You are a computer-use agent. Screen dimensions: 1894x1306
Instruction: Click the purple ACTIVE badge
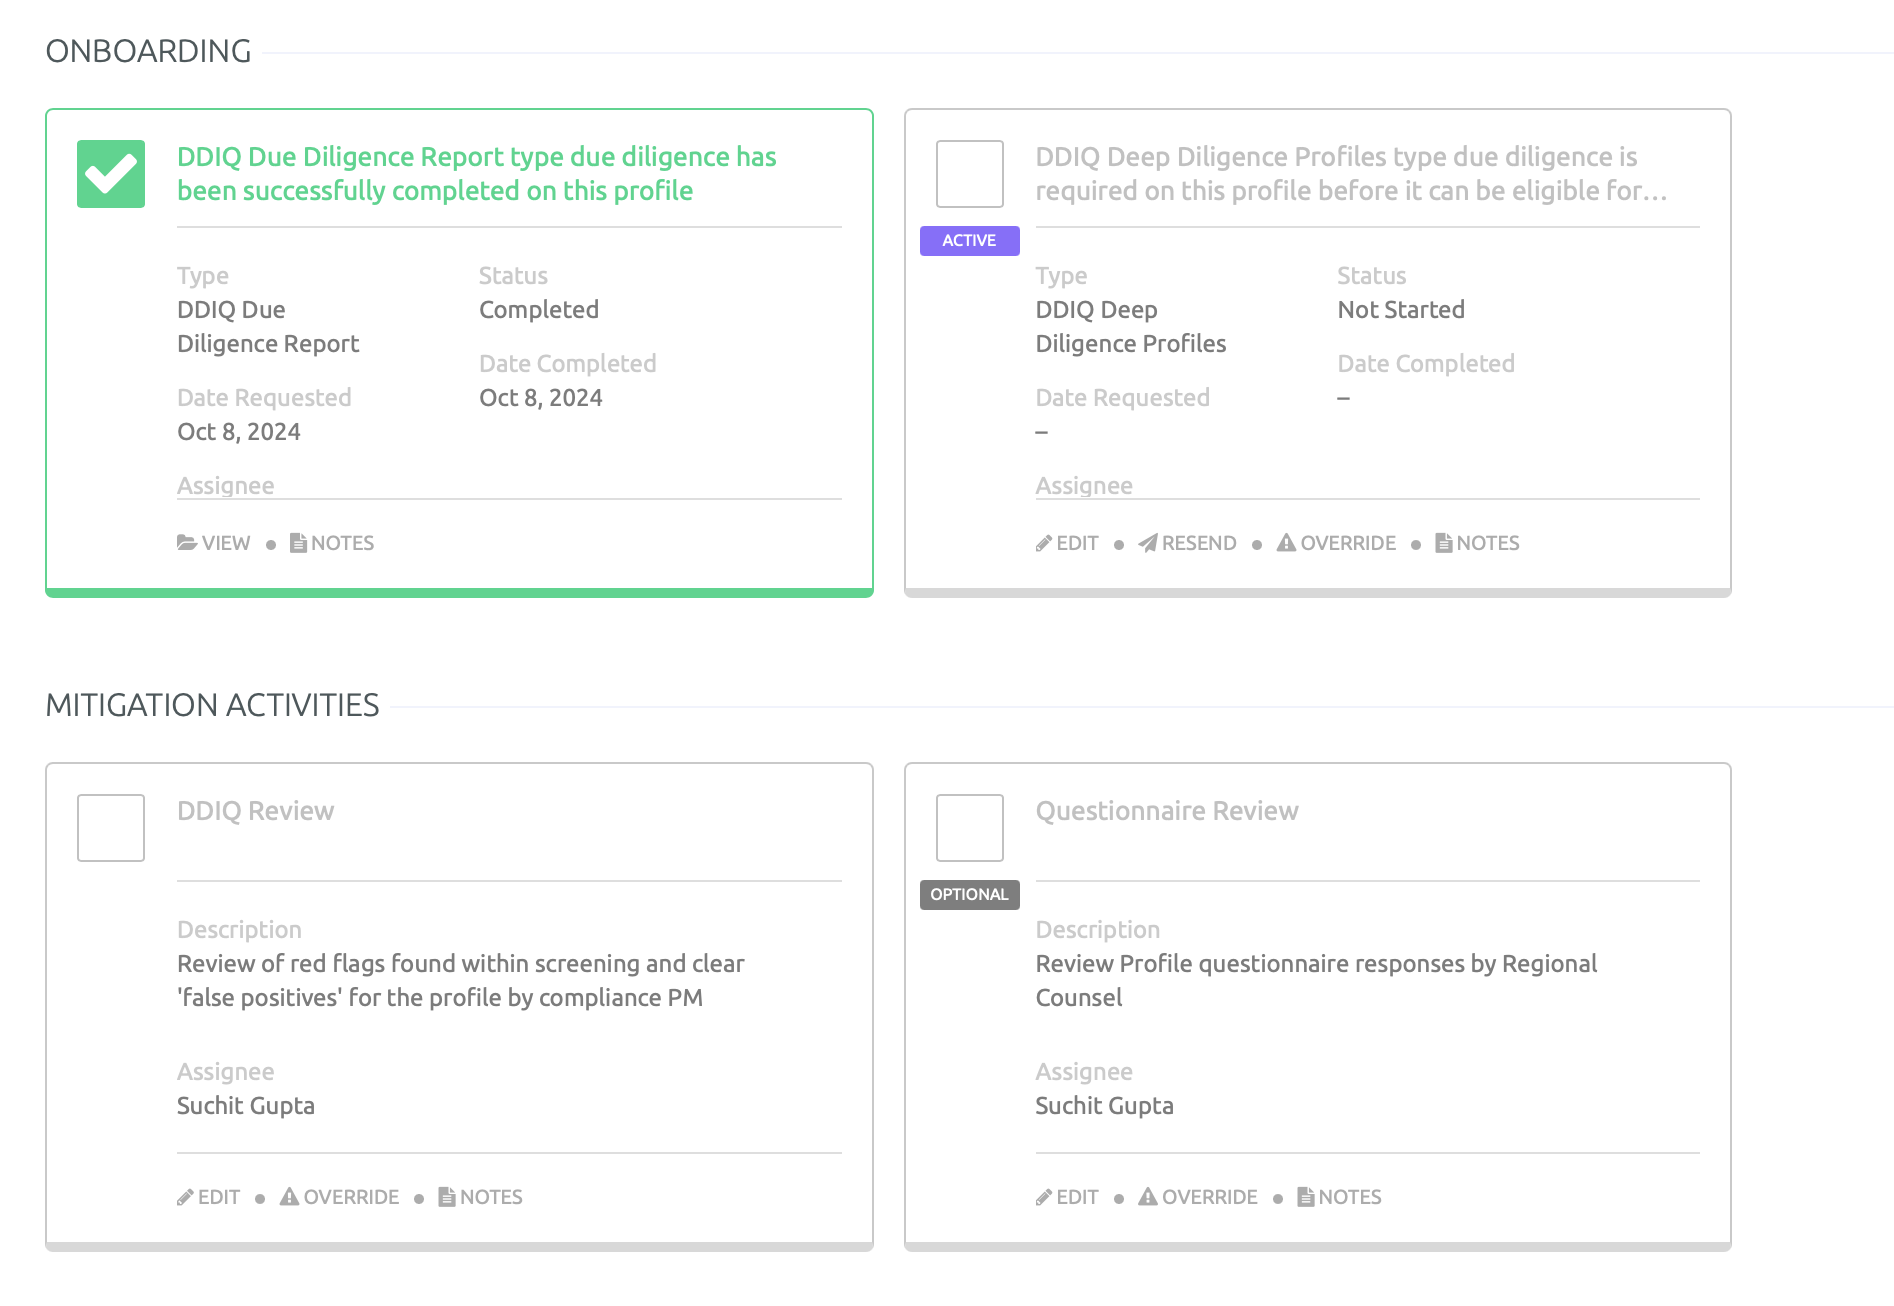[x=969, y=241]
